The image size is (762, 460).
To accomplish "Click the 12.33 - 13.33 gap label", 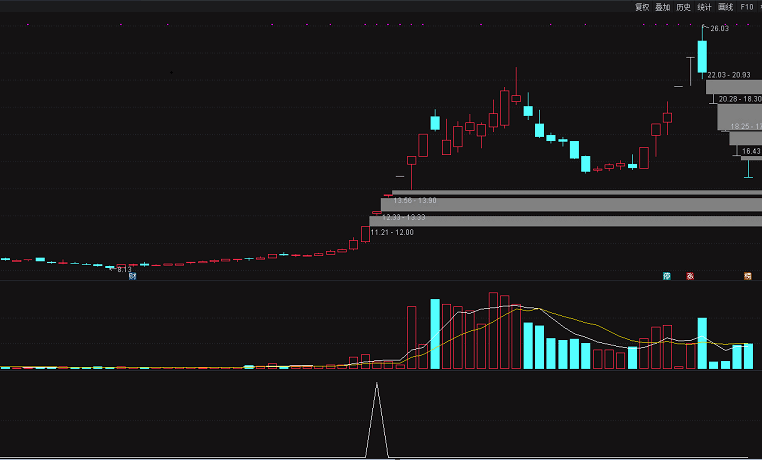I will click(x=403, y=217).
